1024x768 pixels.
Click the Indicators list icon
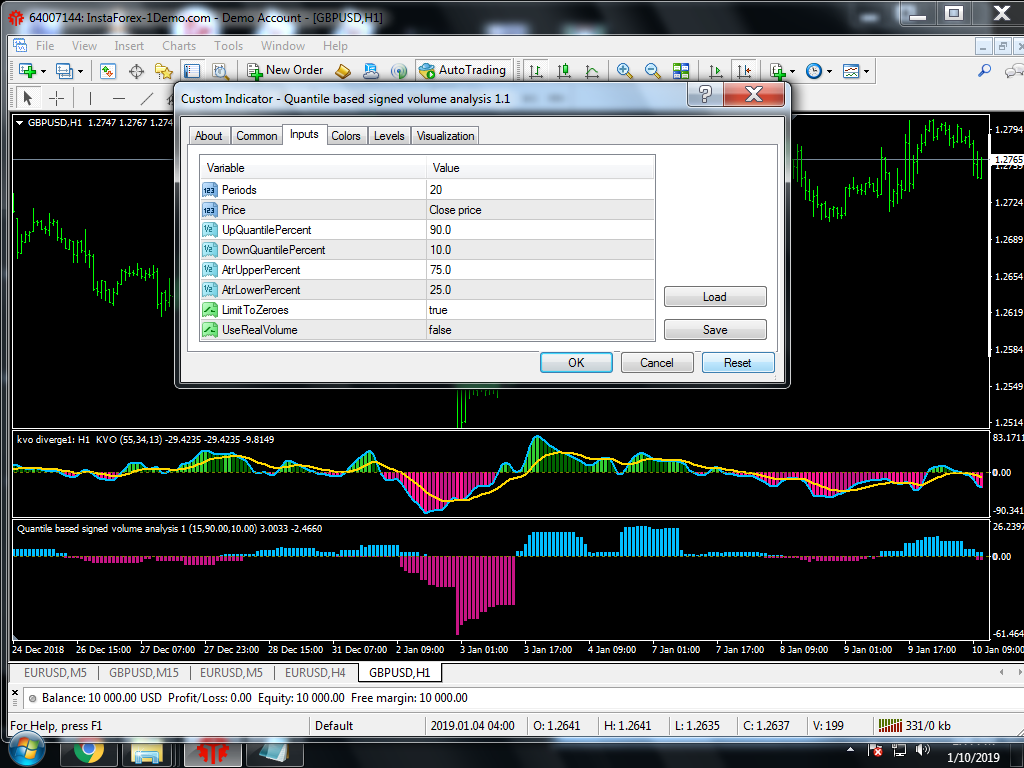[777, 71]
